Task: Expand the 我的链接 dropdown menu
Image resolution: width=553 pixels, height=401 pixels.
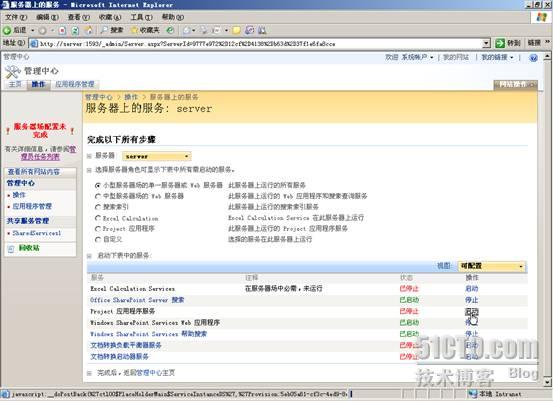Action: pos(497,57)
